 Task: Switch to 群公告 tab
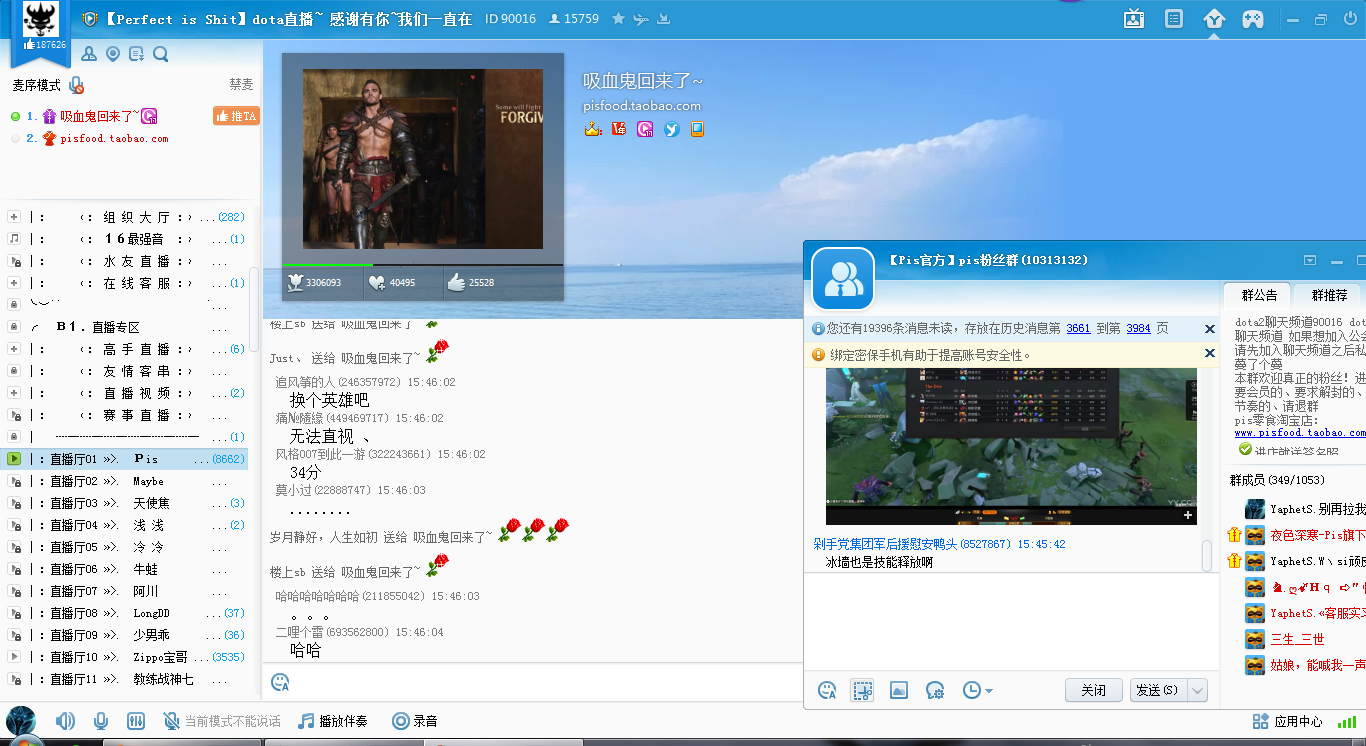tap(1259, 295)
